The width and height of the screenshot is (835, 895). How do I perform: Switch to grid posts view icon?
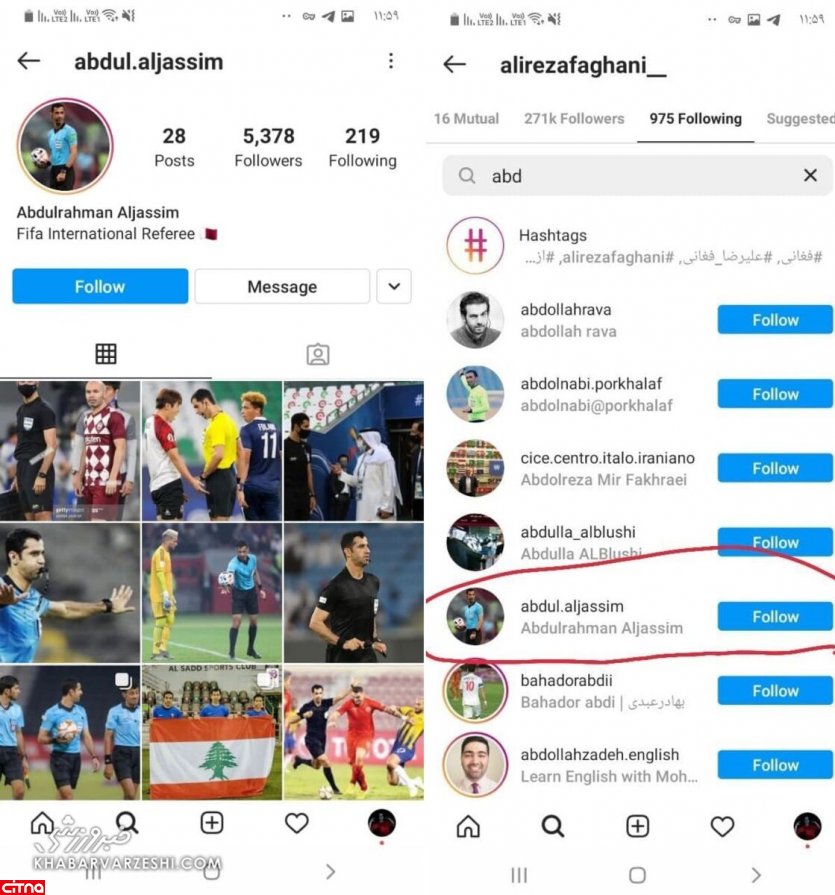click(x=106, y=354)
